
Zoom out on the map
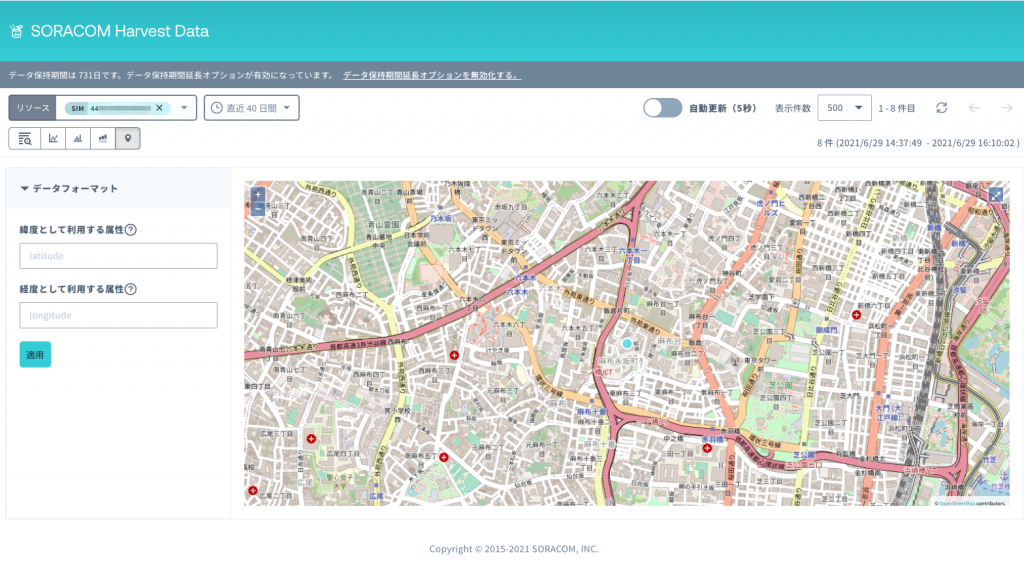coord(258,208)
